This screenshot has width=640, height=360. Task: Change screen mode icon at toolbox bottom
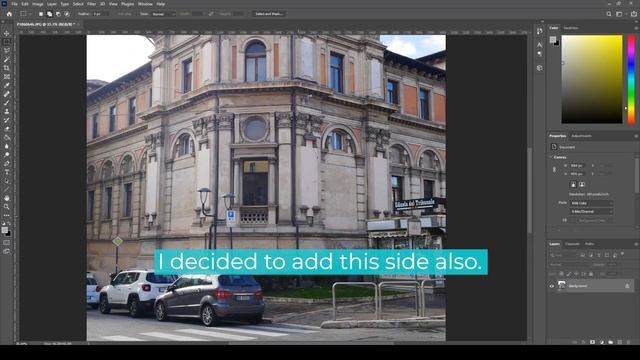[7, 251]
